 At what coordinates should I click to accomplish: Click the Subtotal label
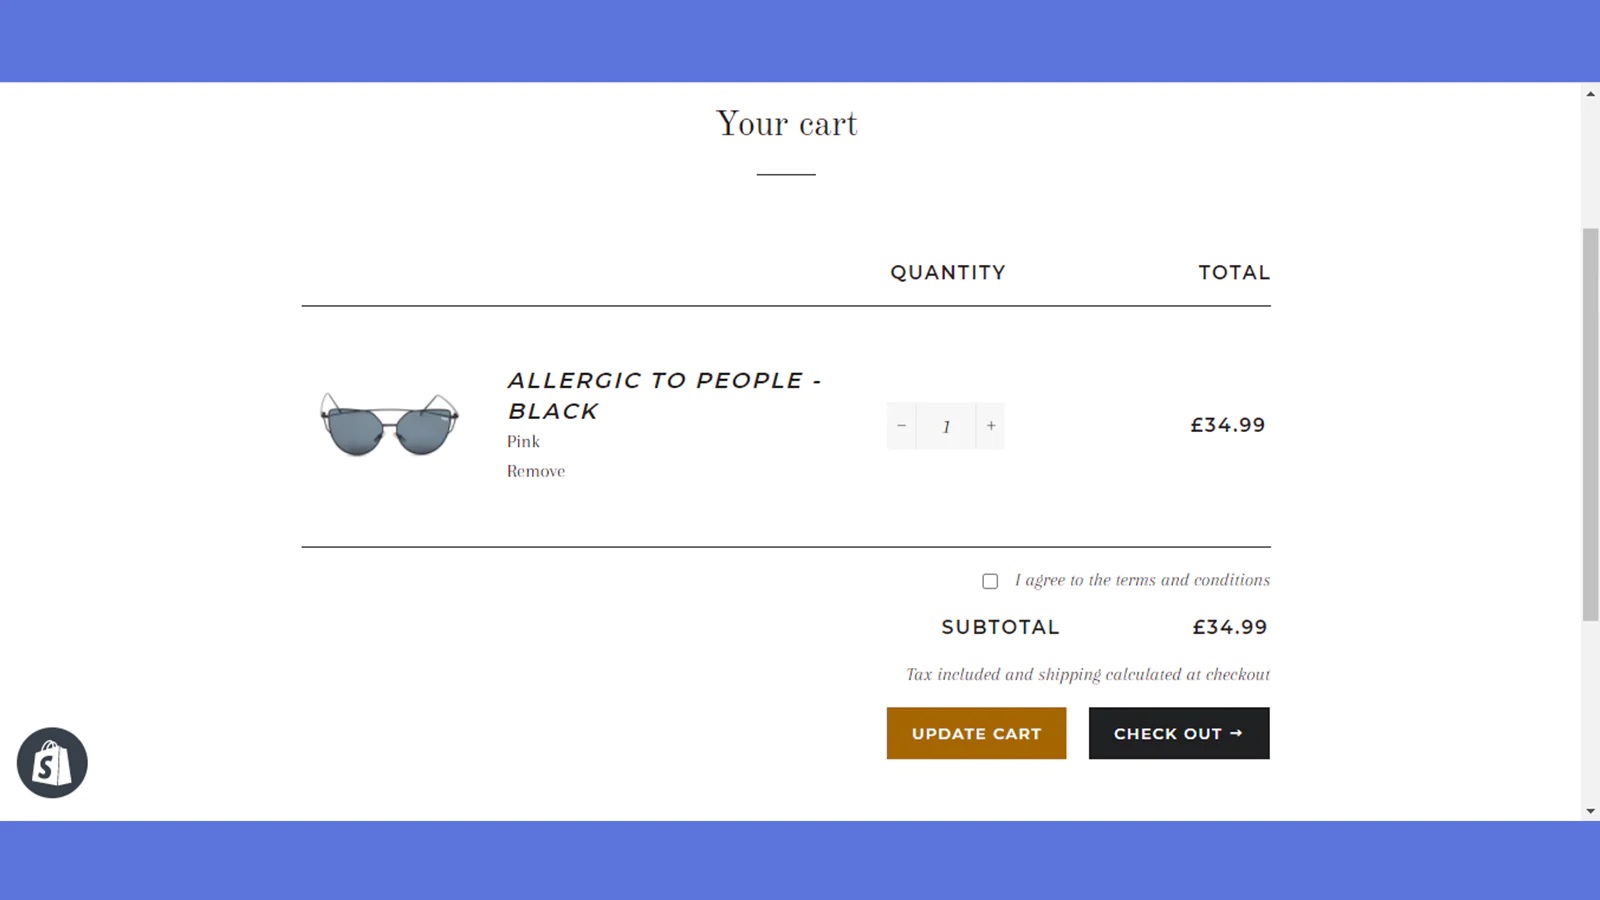click(x=1000, y=627)
